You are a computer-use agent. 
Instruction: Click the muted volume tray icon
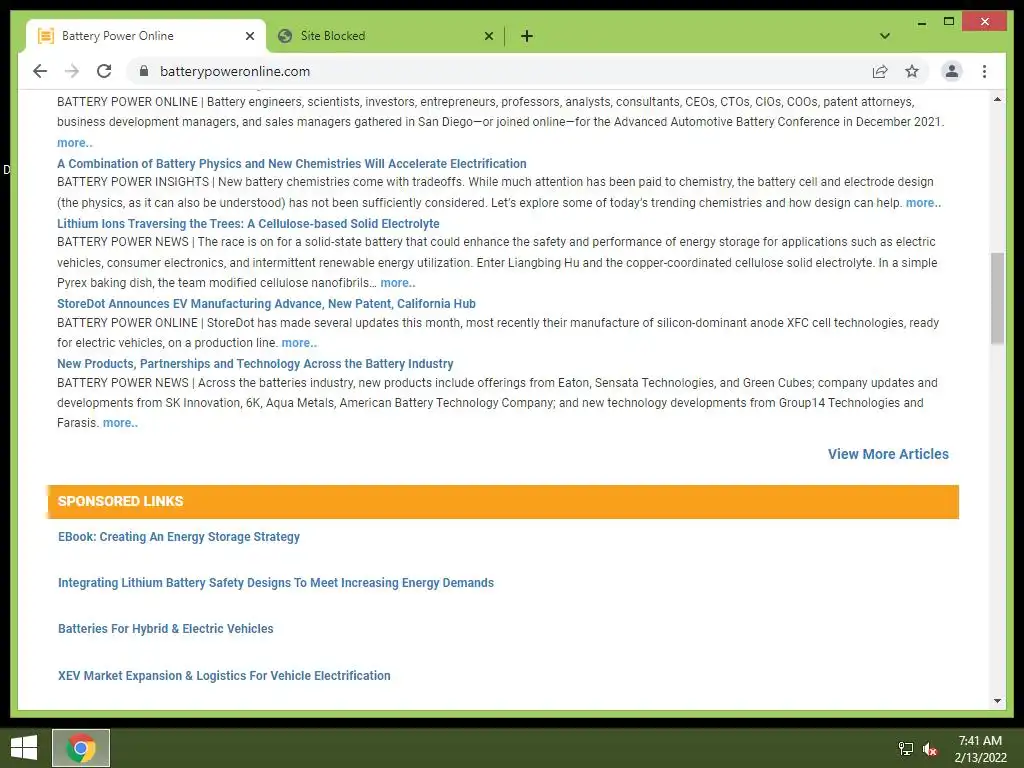point(929,749)
